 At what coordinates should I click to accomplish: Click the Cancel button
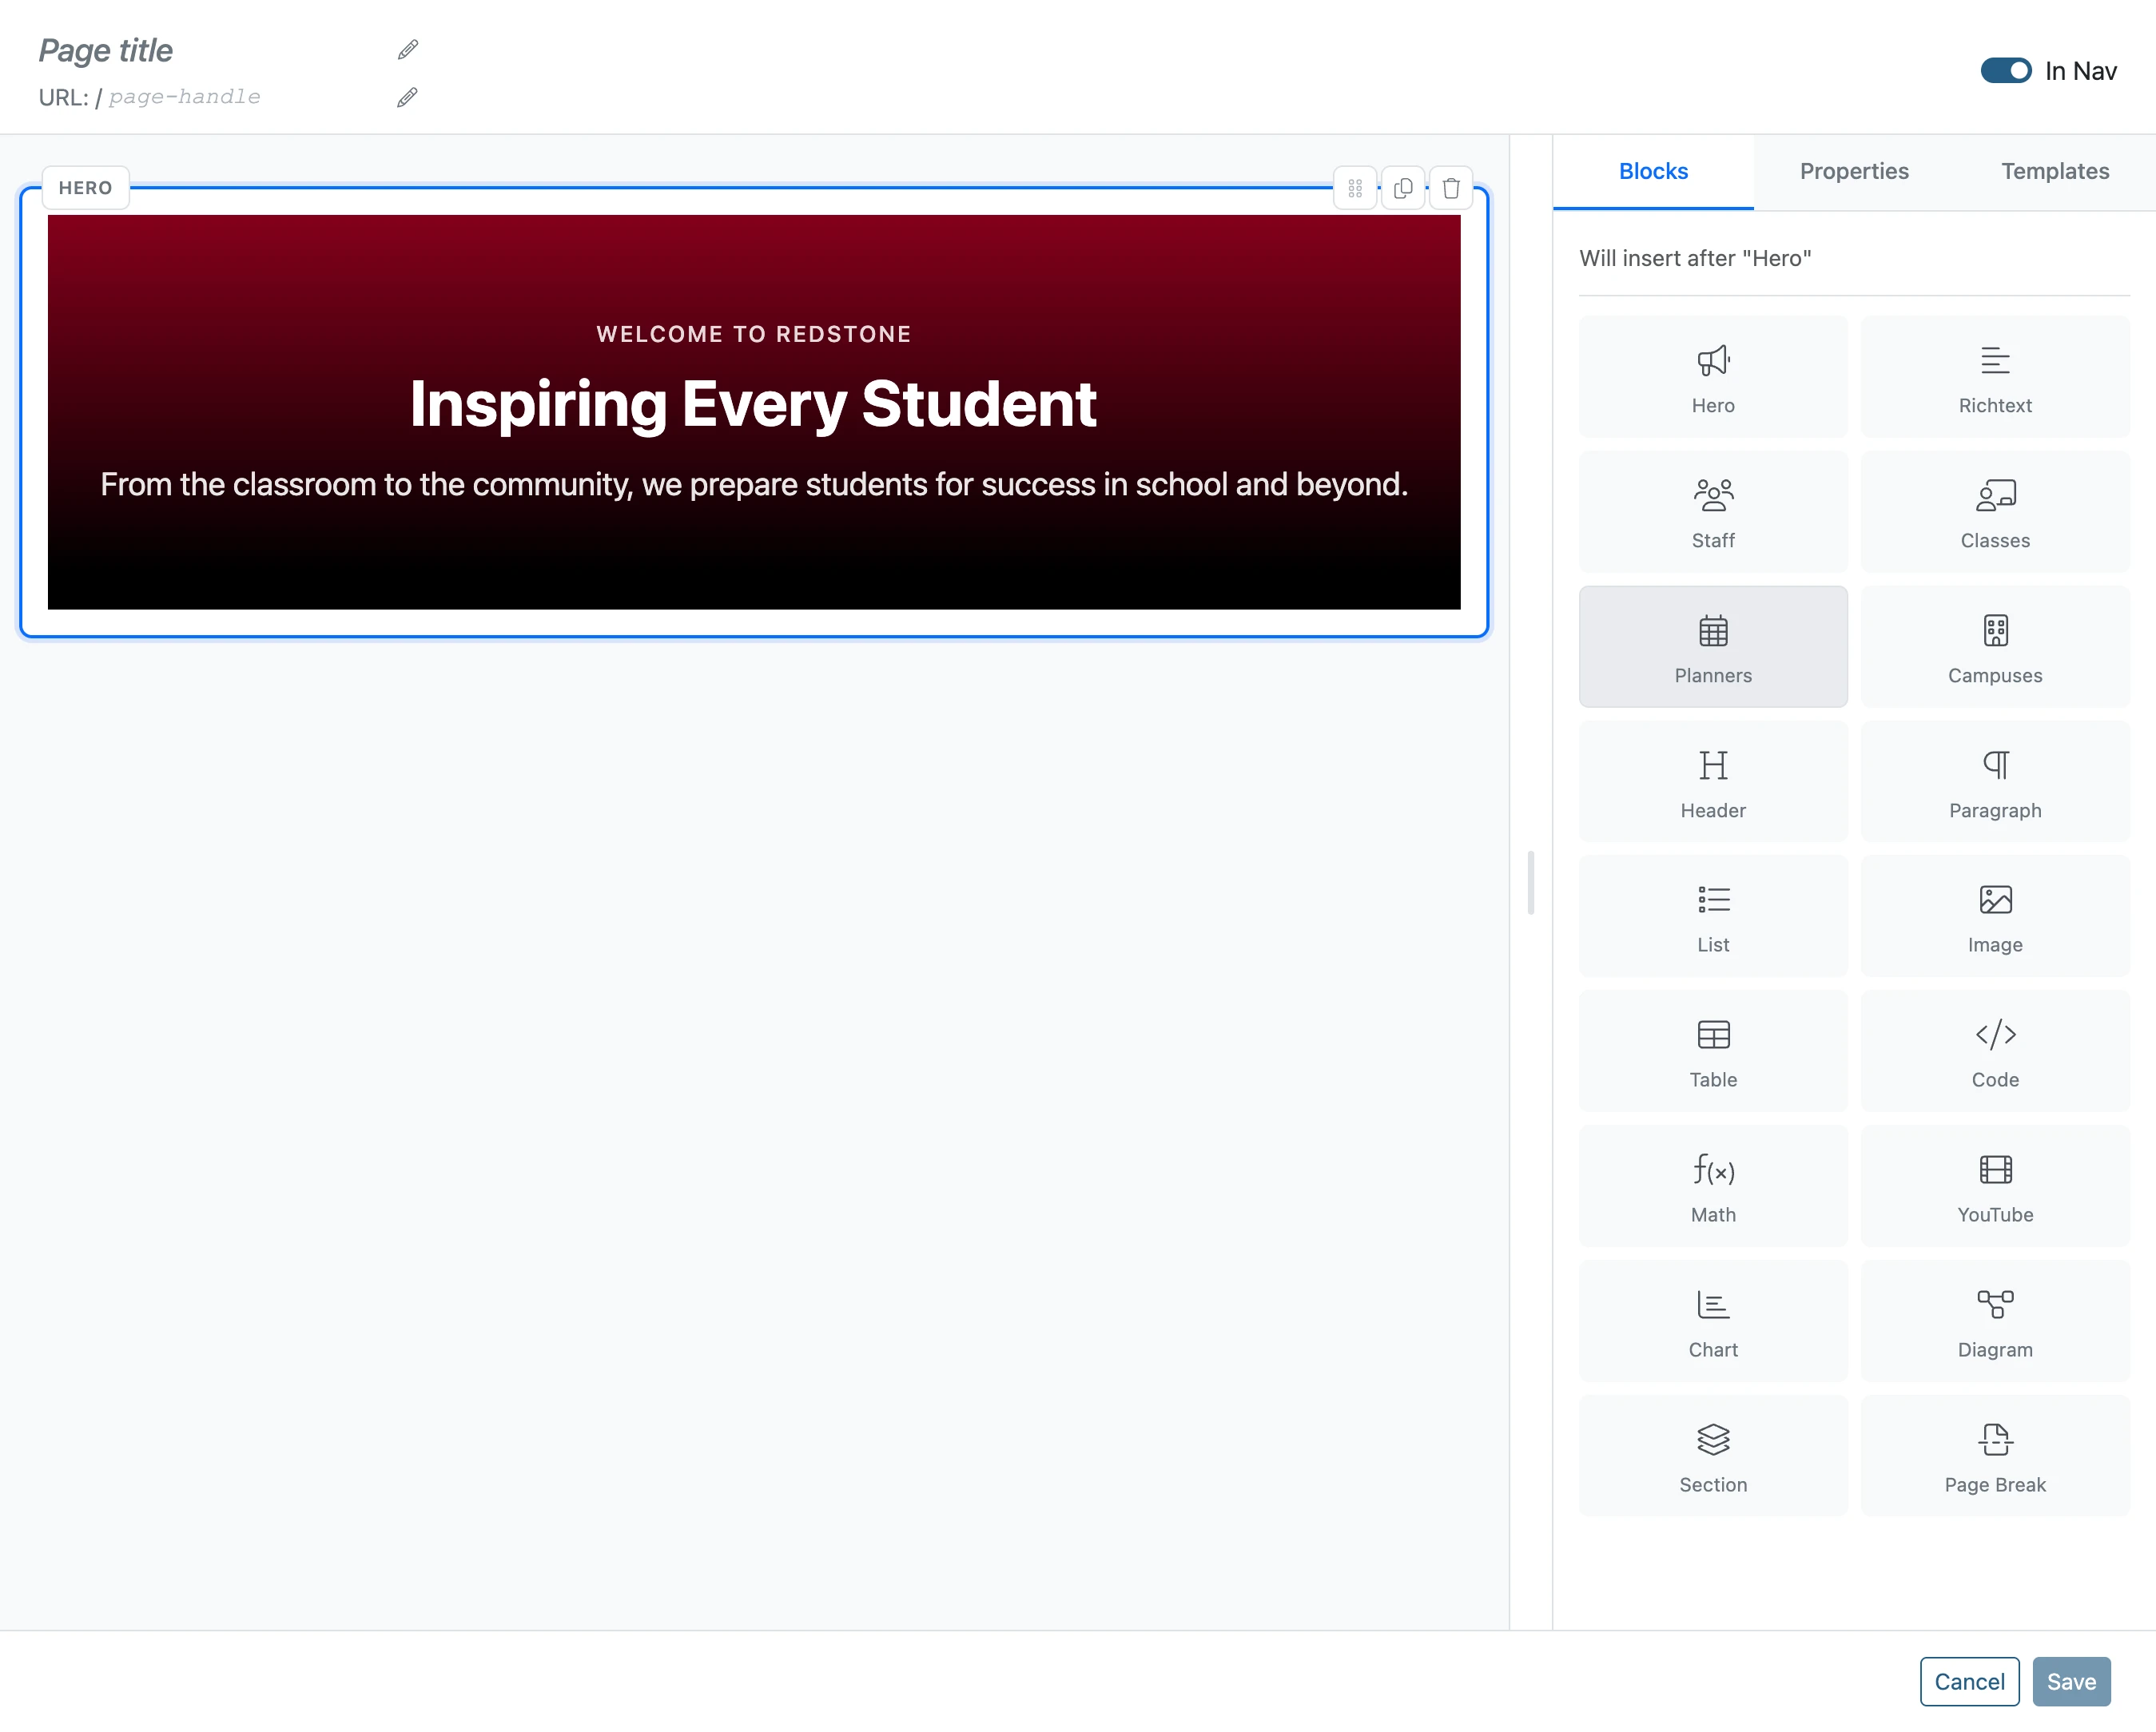click(x=1969, y=1681)
